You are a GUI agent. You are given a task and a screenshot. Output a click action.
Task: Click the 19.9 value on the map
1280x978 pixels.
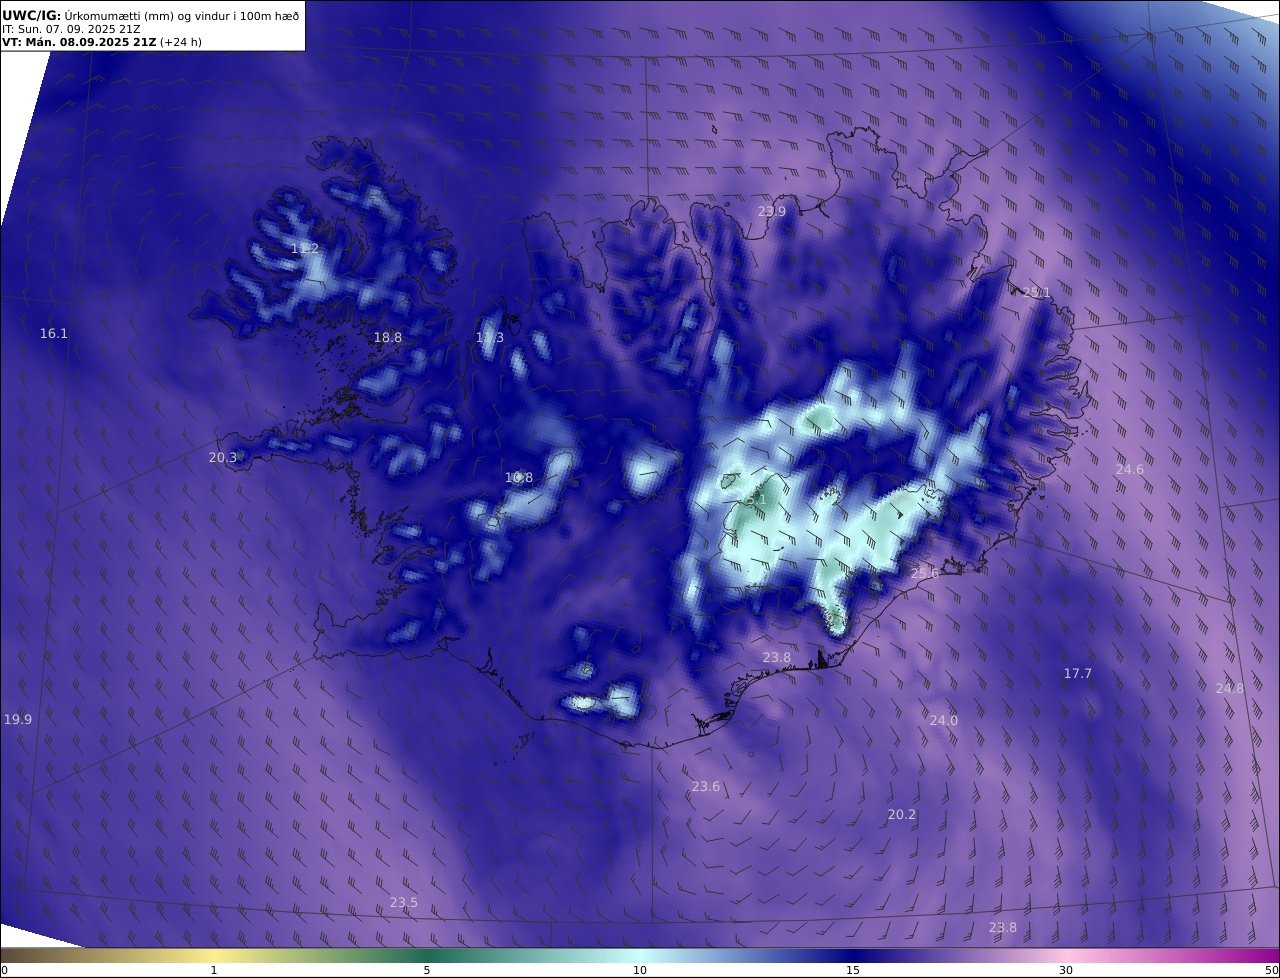click(x=18, y=720)
